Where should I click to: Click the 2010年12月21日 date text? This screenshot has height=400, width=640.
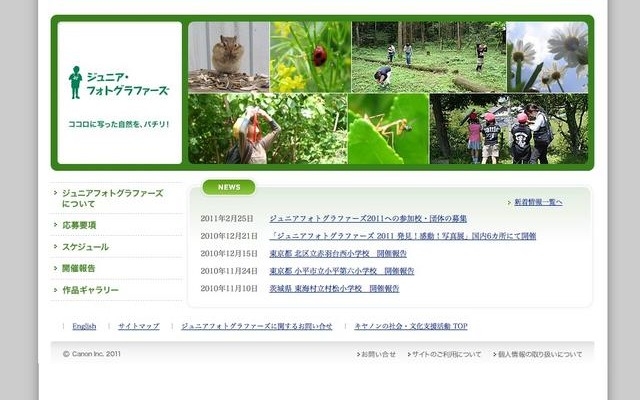(x=229, y=236)
